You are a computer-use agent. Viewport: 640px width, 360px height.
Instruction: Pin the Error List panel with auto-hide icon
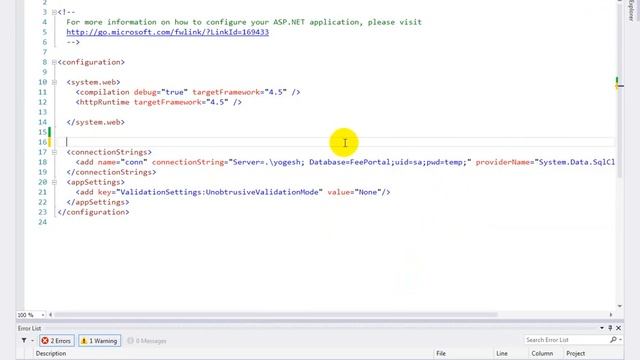610,328
